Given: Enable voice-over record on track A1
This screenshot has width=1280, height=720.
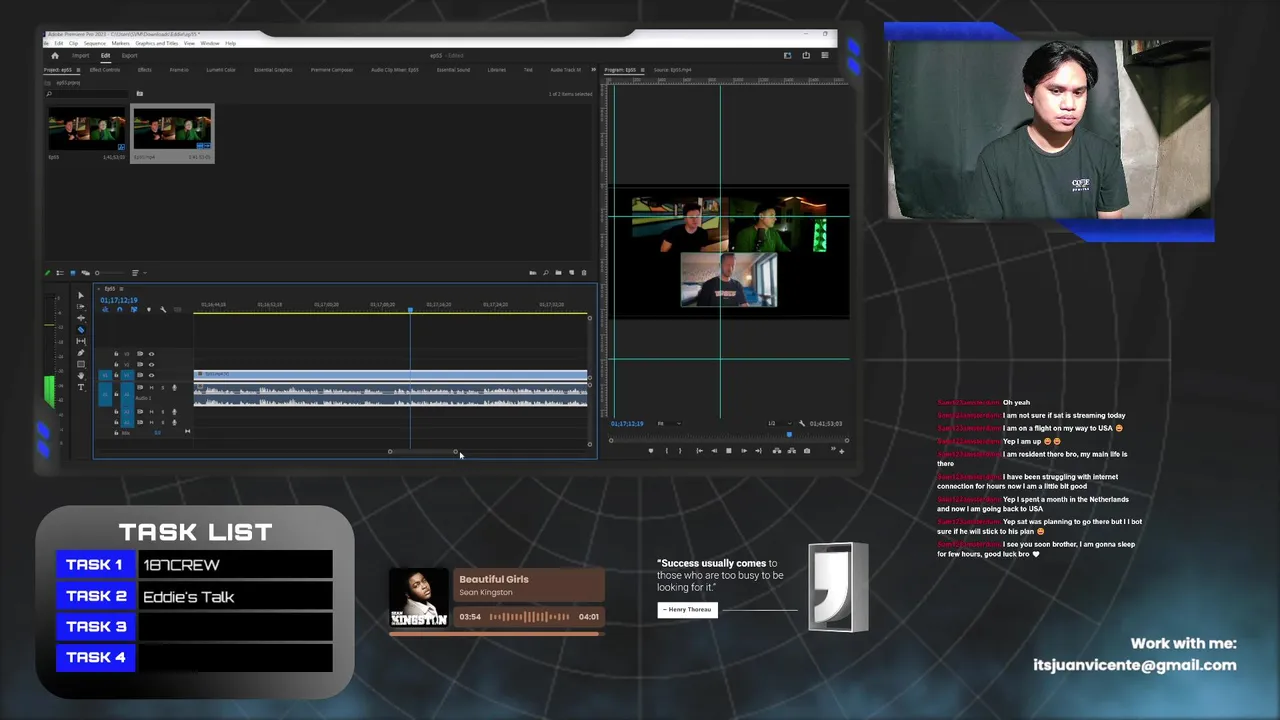Looking at the screenshot, I should pos(174,388).
